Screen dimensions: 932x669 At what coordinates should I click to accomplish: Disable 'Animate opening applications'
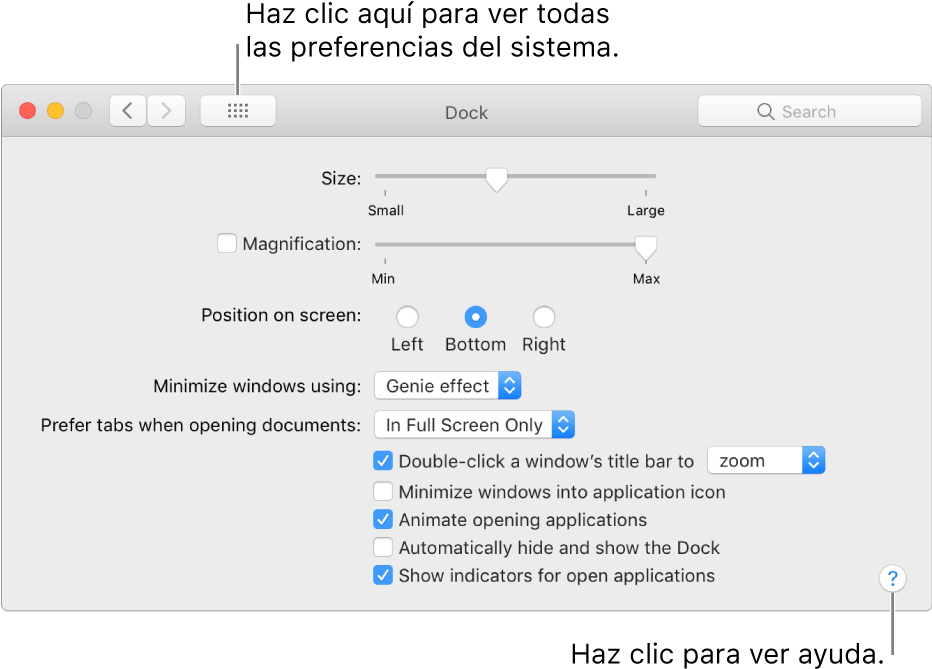click(383, 519)
